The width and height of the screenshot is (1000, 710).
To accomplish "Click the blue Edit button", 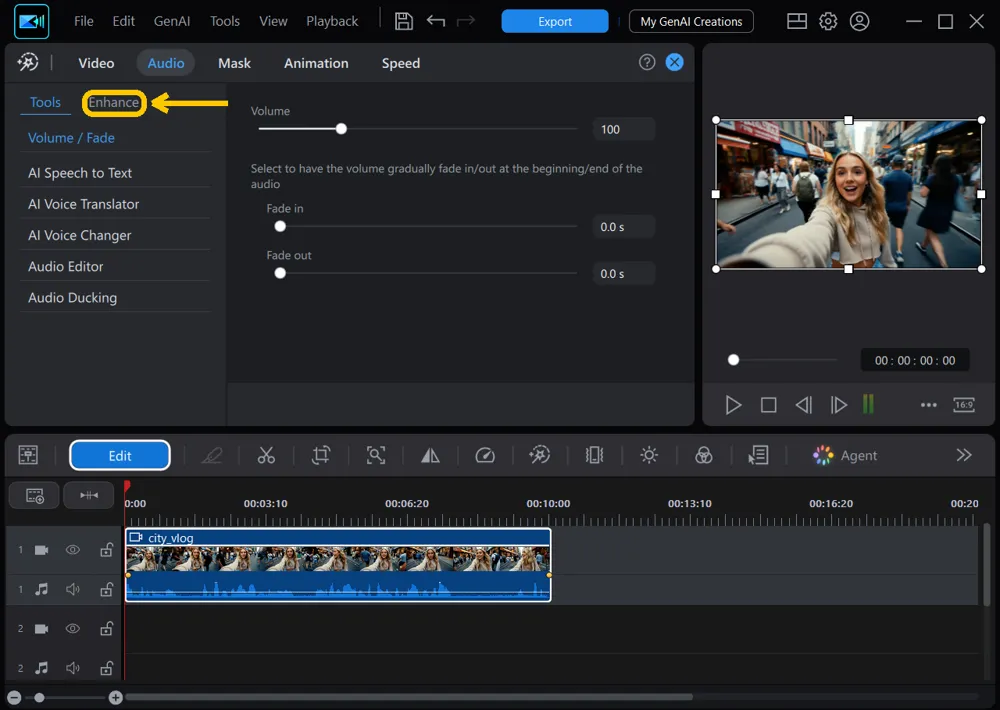I will click(120, 455).
